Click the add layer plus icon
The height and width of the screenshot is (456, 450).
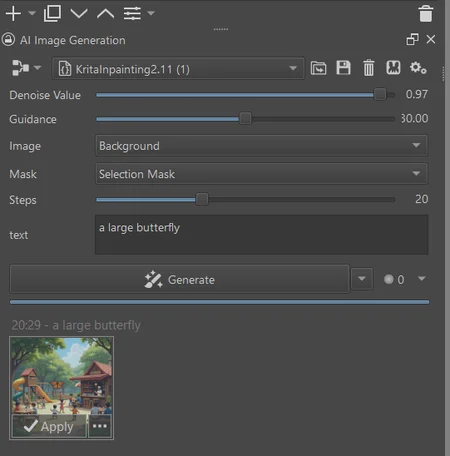click(x=13, y=14)
